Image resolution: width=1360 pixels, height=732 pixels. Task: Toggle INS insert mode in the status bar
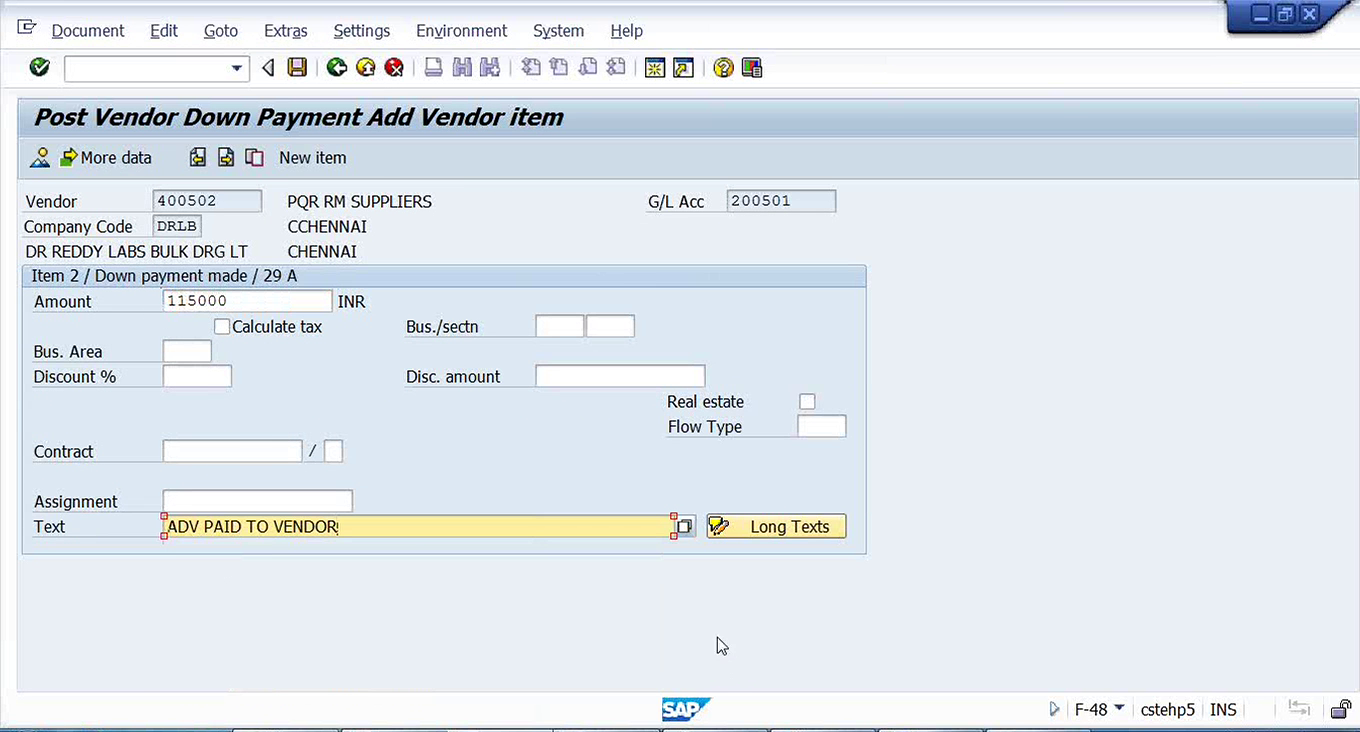coord(1223,709)
